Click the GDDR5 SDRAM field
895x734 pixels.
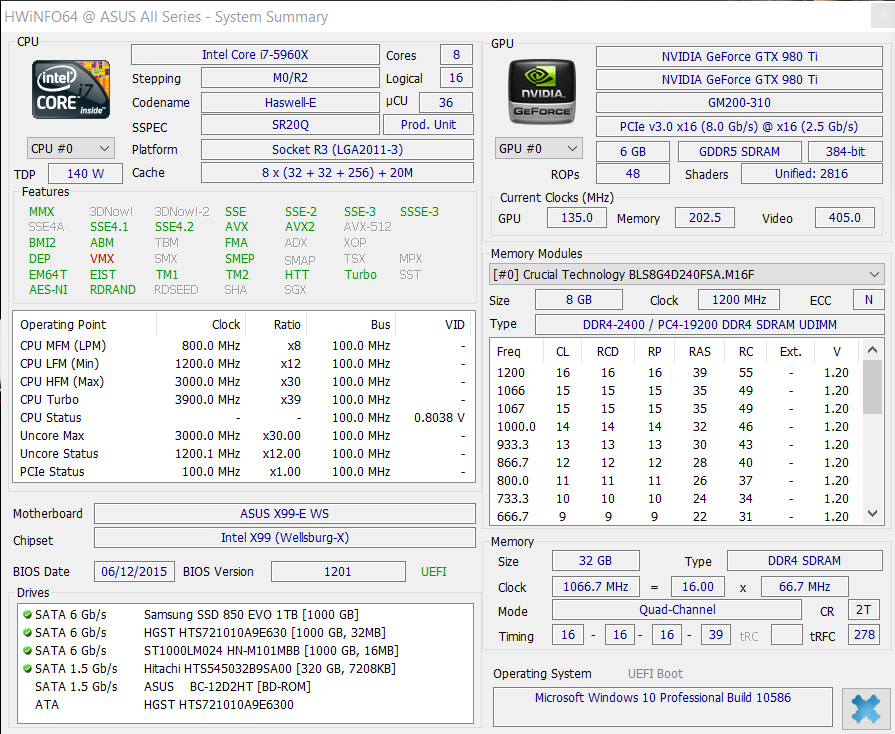[739, 152]
